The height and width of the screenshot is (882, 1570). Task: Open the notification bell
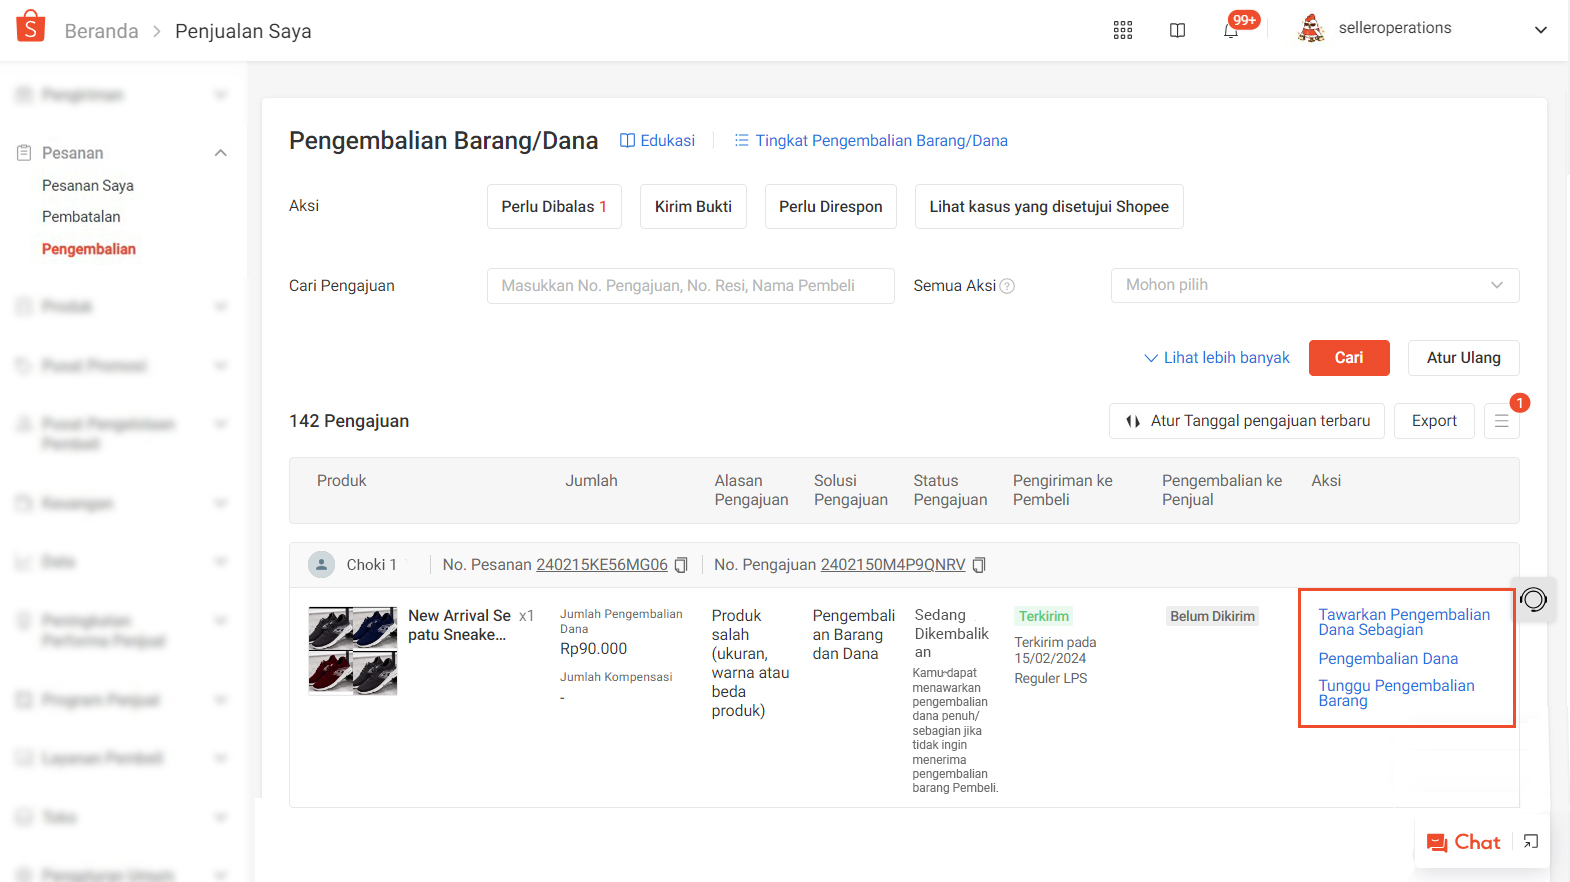1231,30
